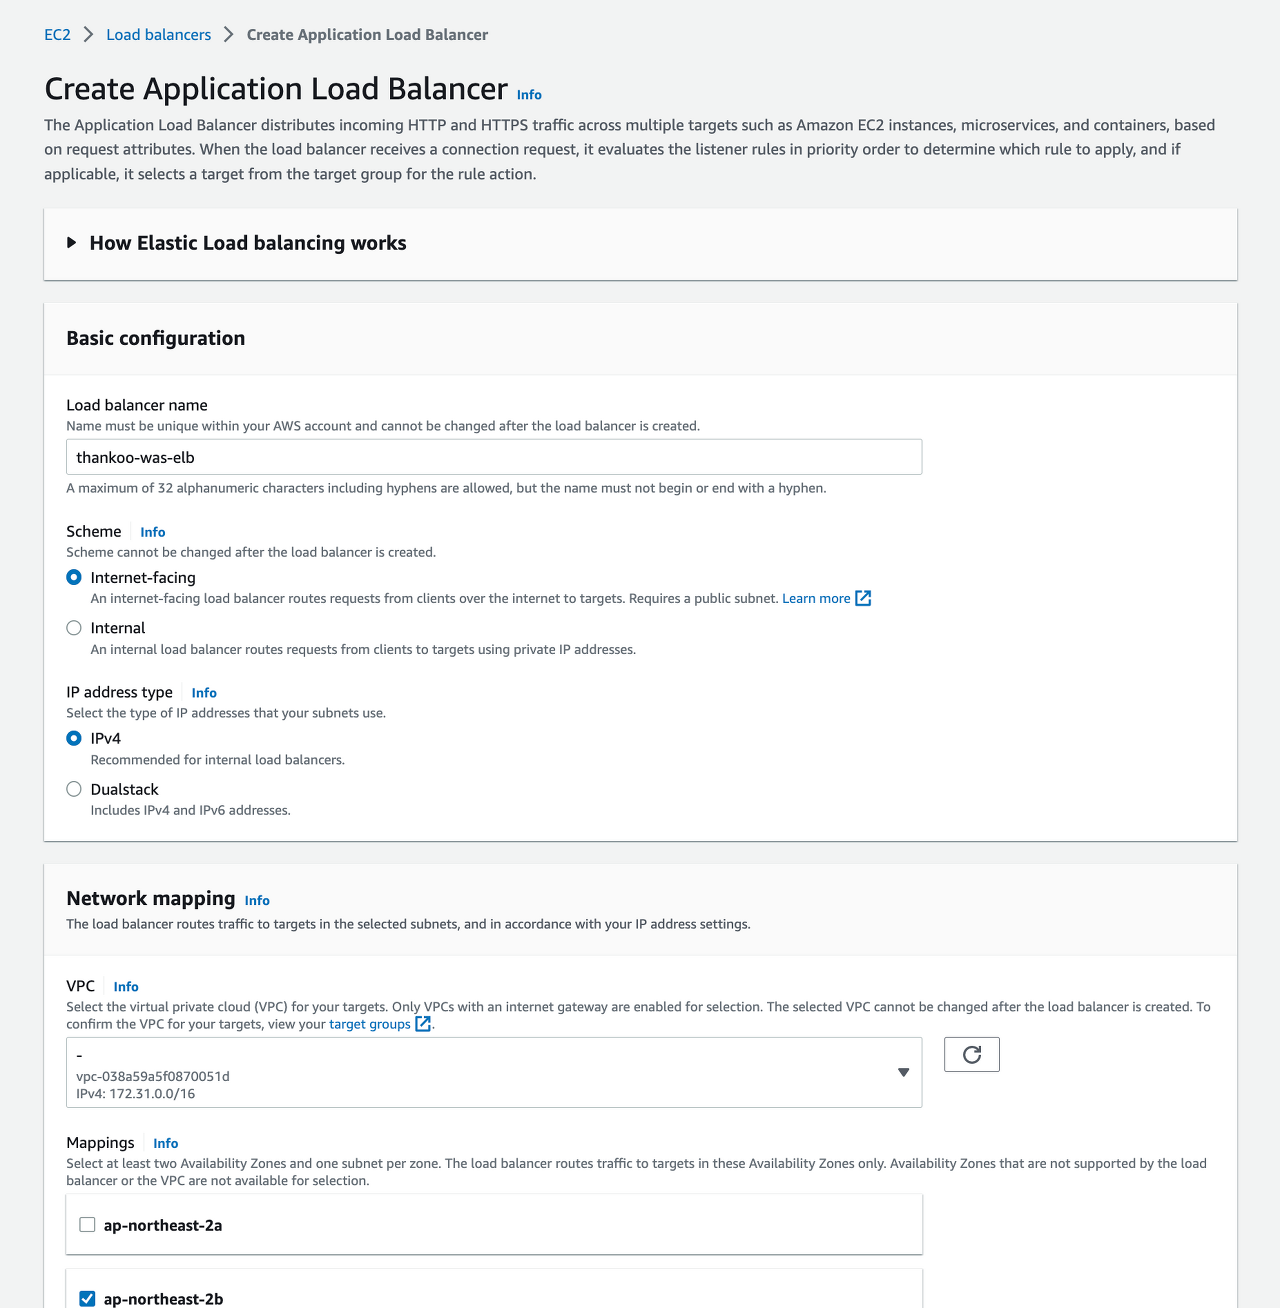Screen dimensions: 1280x1308
Task: Select the Internal scheme radio button
Action: pyautogui.click(x=74, y=628)
